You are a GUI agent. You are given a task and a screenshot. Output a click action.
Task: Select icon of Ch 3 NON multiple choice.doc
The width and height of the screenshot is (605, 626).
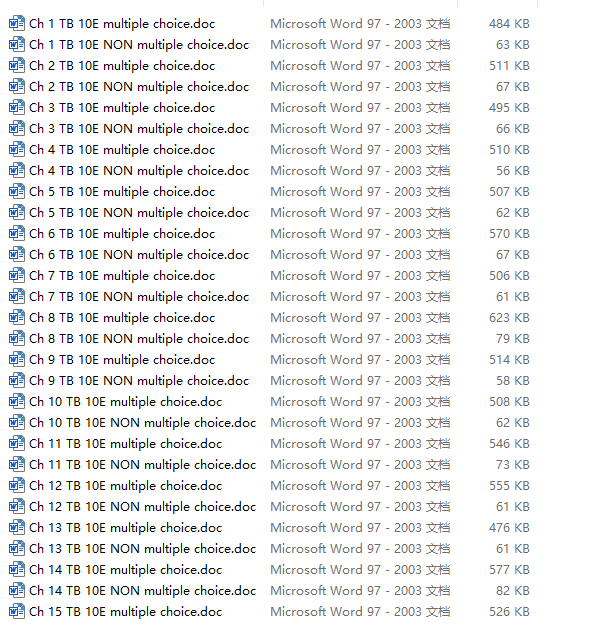[x=16, y=129]
